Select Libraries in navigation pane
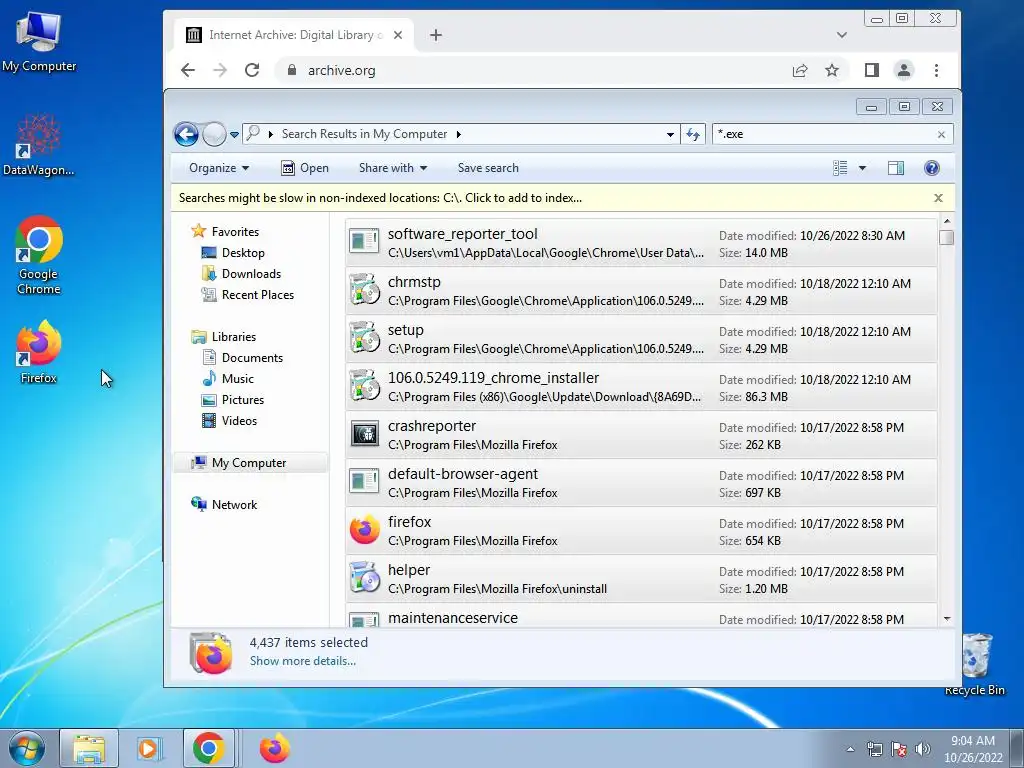 pos(223,337)
